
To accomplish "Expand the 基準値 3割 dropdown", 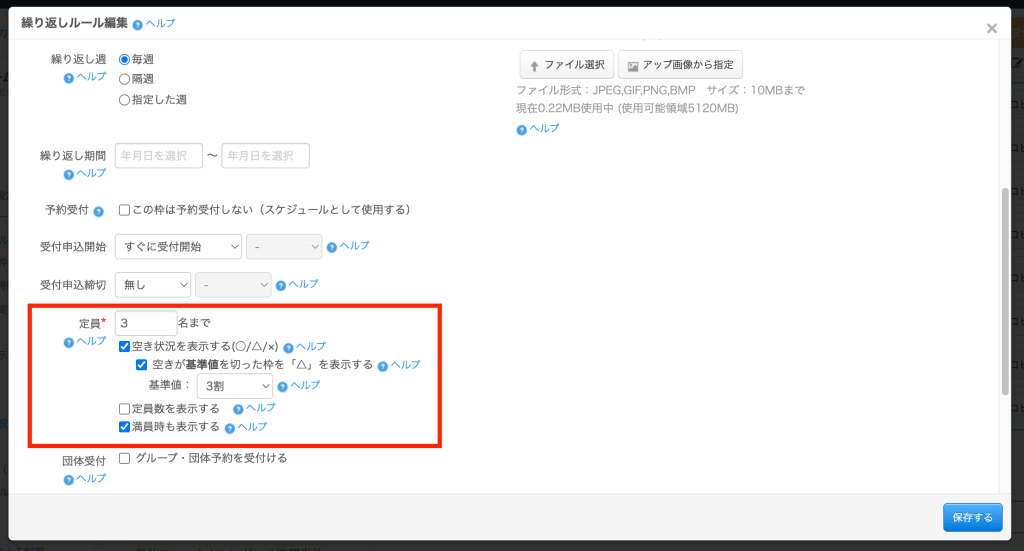I will pos(235,386).
